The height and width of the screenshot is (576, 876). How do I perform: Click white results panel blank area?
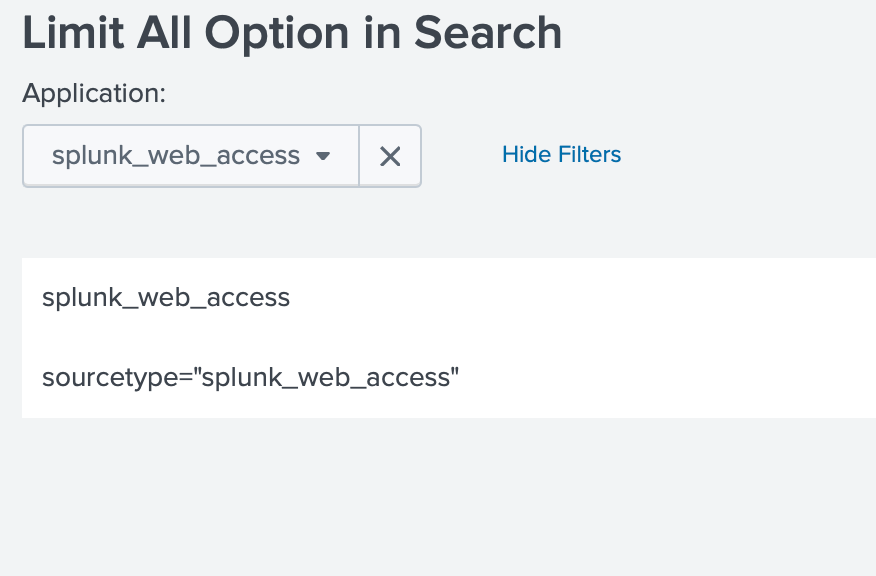pos(650,338)
